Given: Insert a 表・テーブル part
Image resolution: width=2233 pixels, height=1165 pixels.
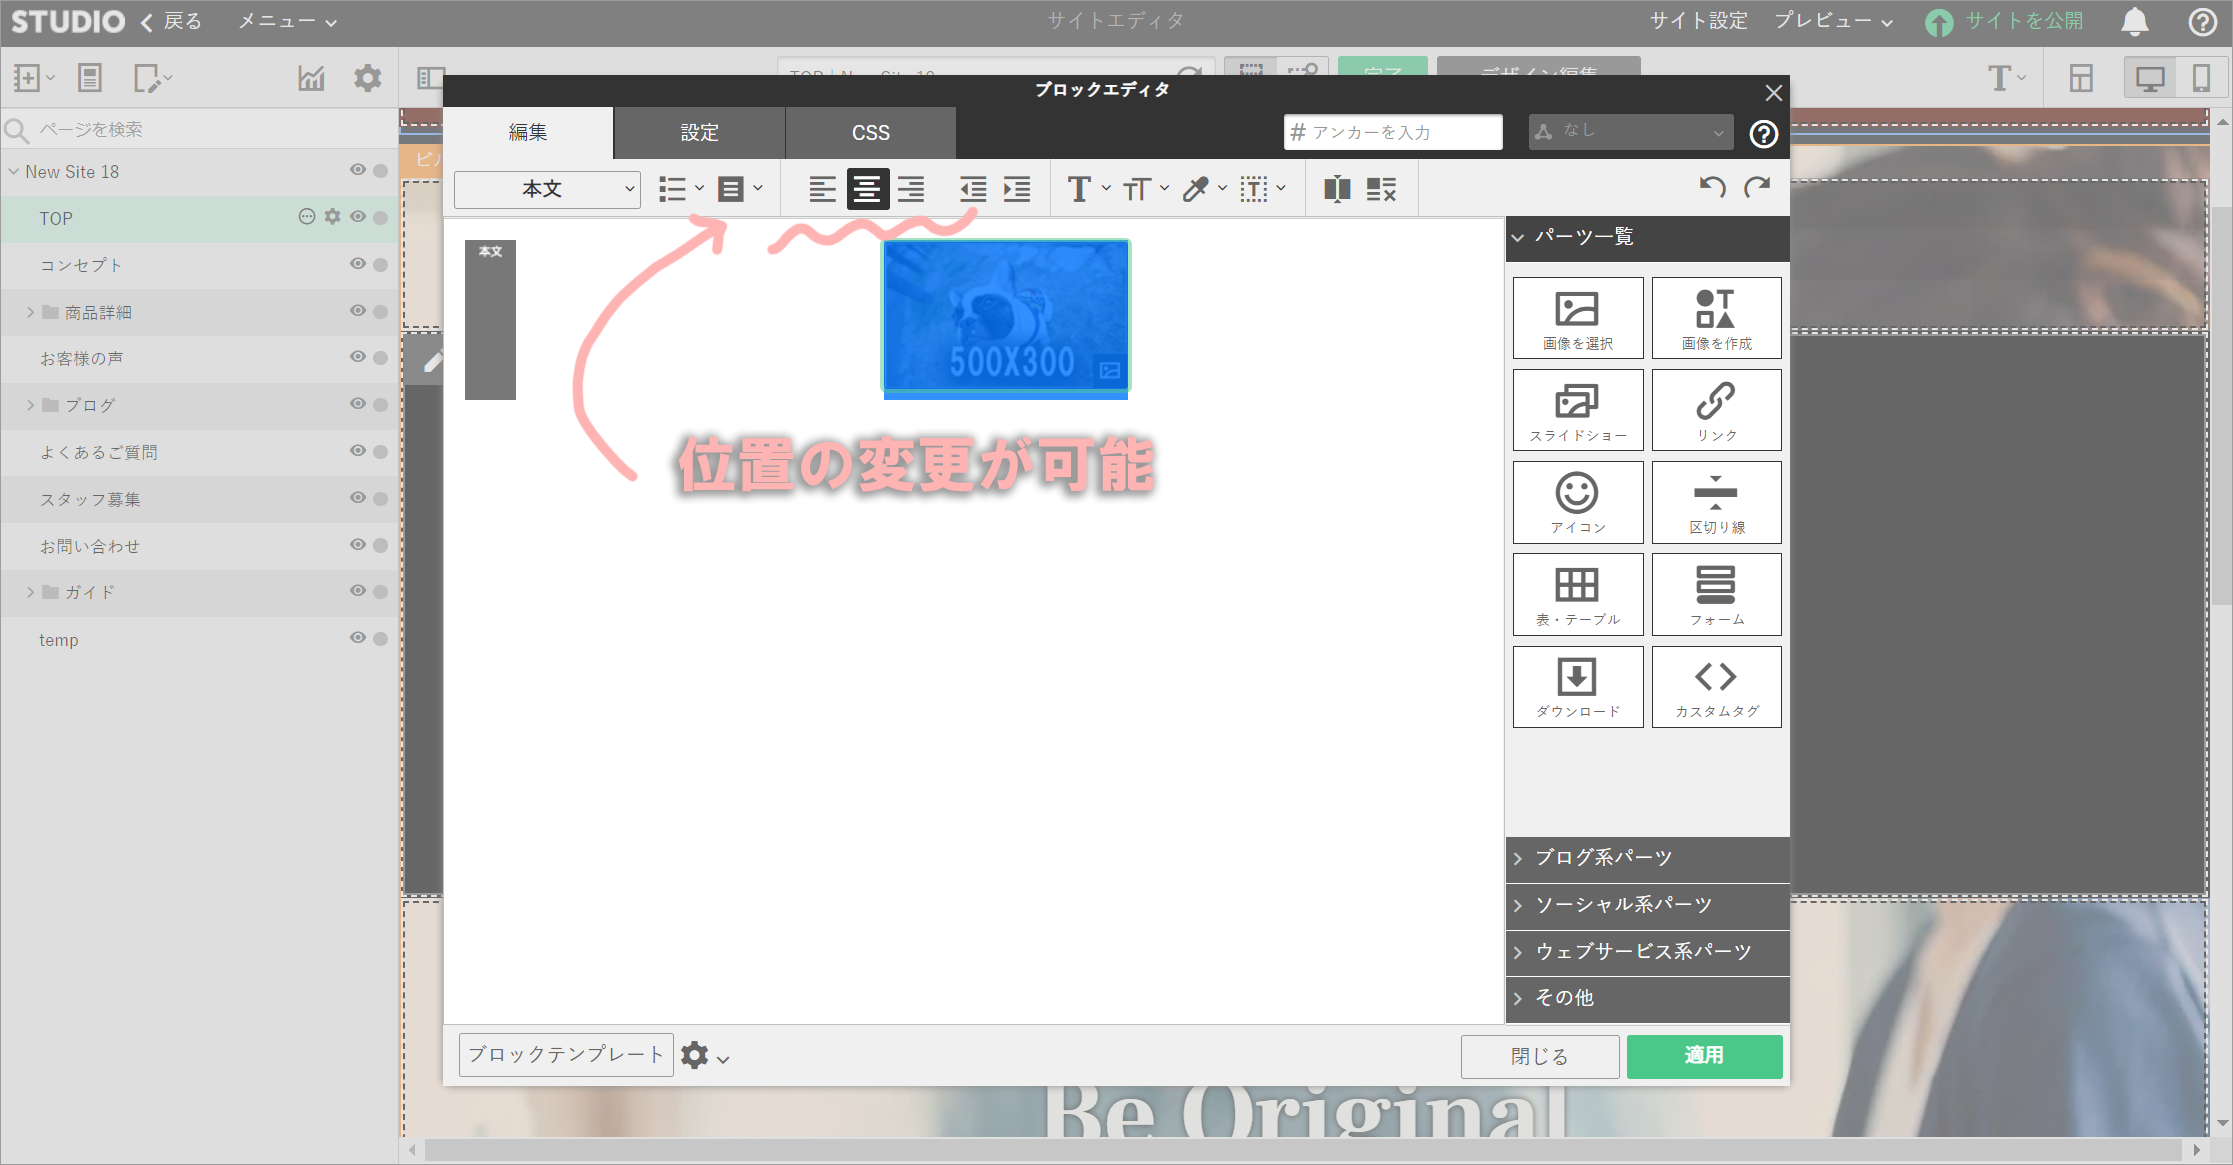Looking at the screenshot, I should [1577, 594].
